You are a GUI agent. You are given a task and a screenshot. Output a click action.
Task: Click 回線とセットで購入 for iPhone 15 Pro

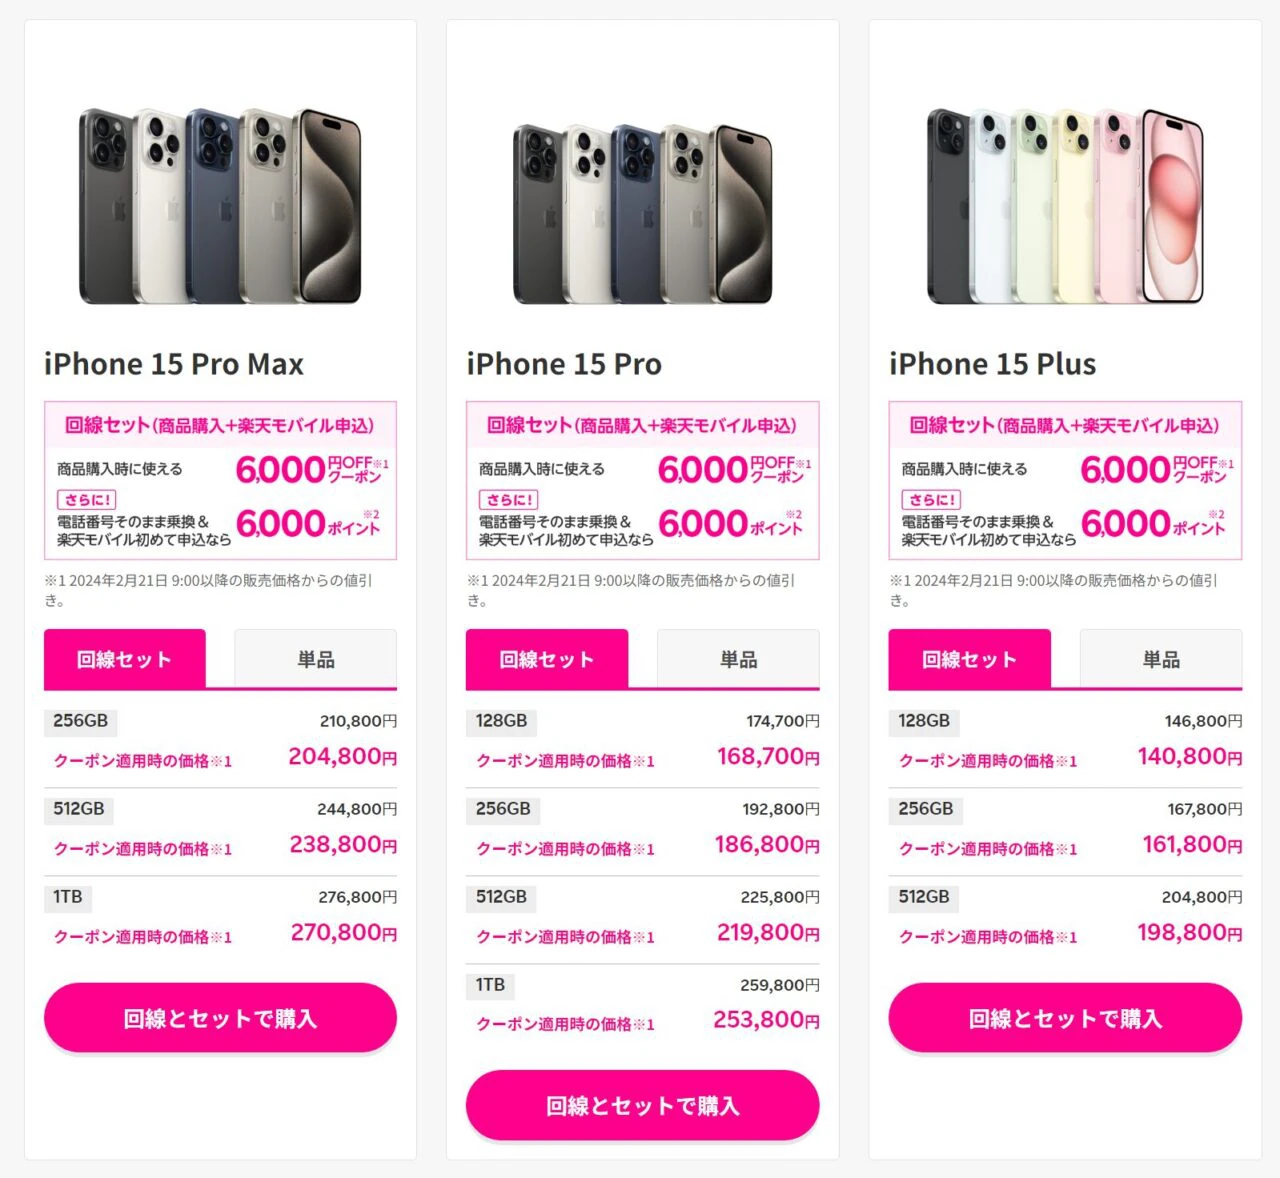pos(642,1105)
